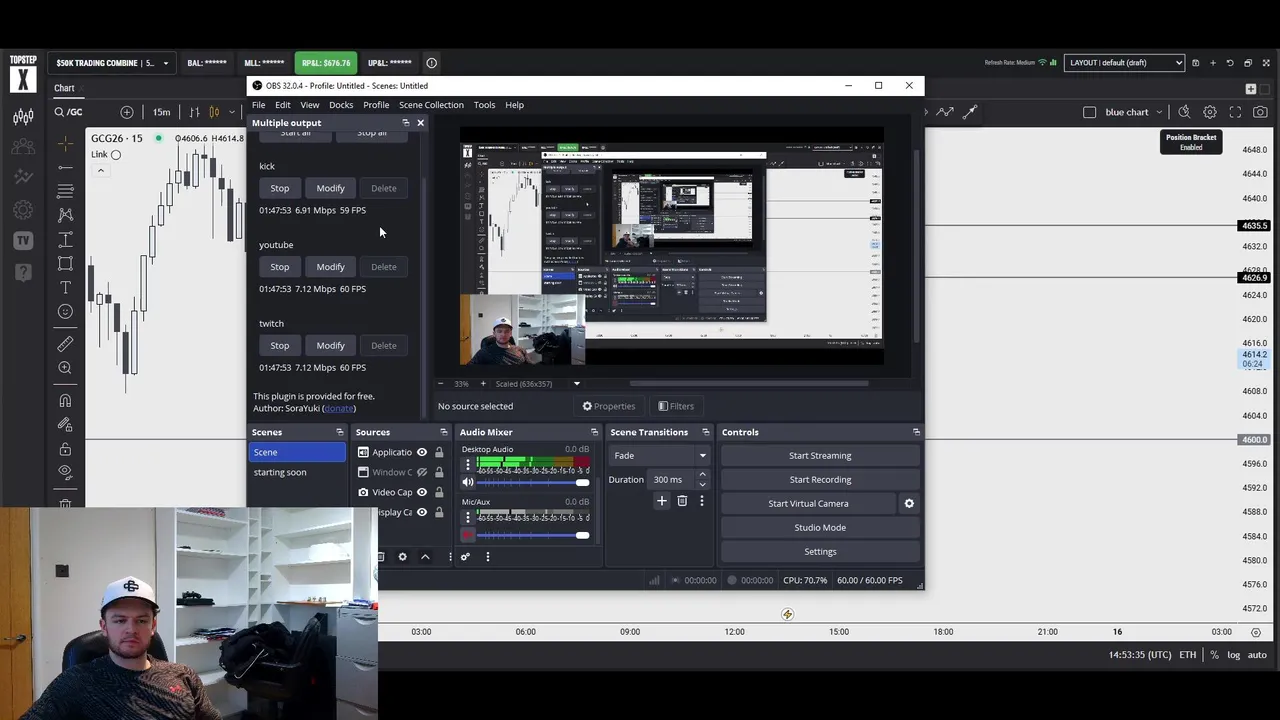Open the OBS File menu
Image resolution: width=1280 pixels, height=720 pixels.
(x=258, y=105)
